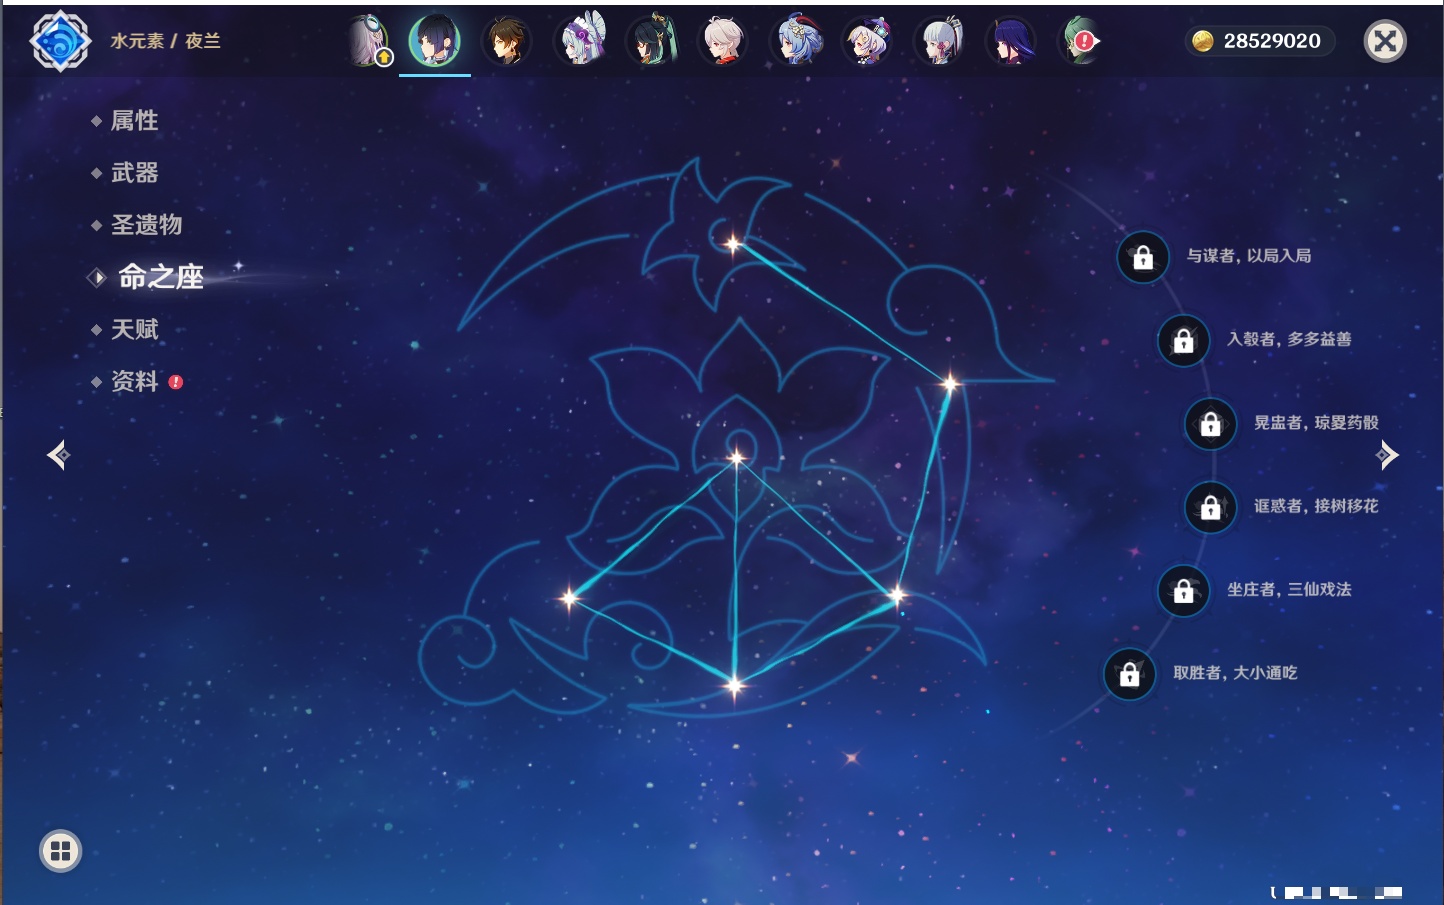Select the constellation label 诓惑者, 接树移花
1444x905 pixels.
coord(1316,506)
